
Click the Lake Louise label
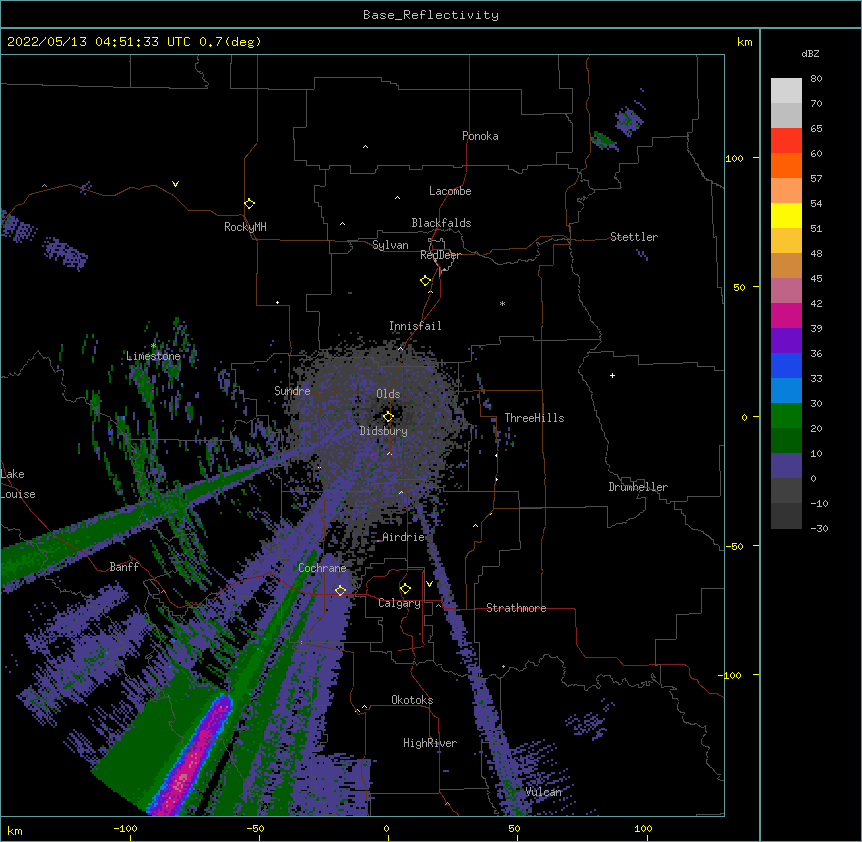[18, 484]
